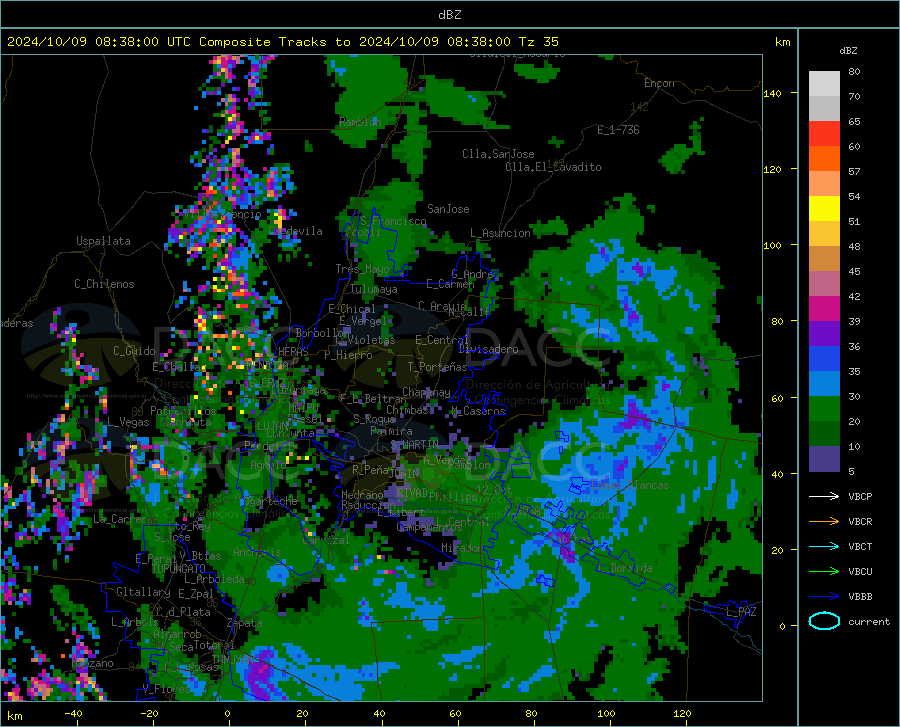The width and height of the screenshot is (900, 727).
Task: Click the timestamp header text '2024/10/09 08:38:00 UTC Composite'
Action: [x=138, y=42]
